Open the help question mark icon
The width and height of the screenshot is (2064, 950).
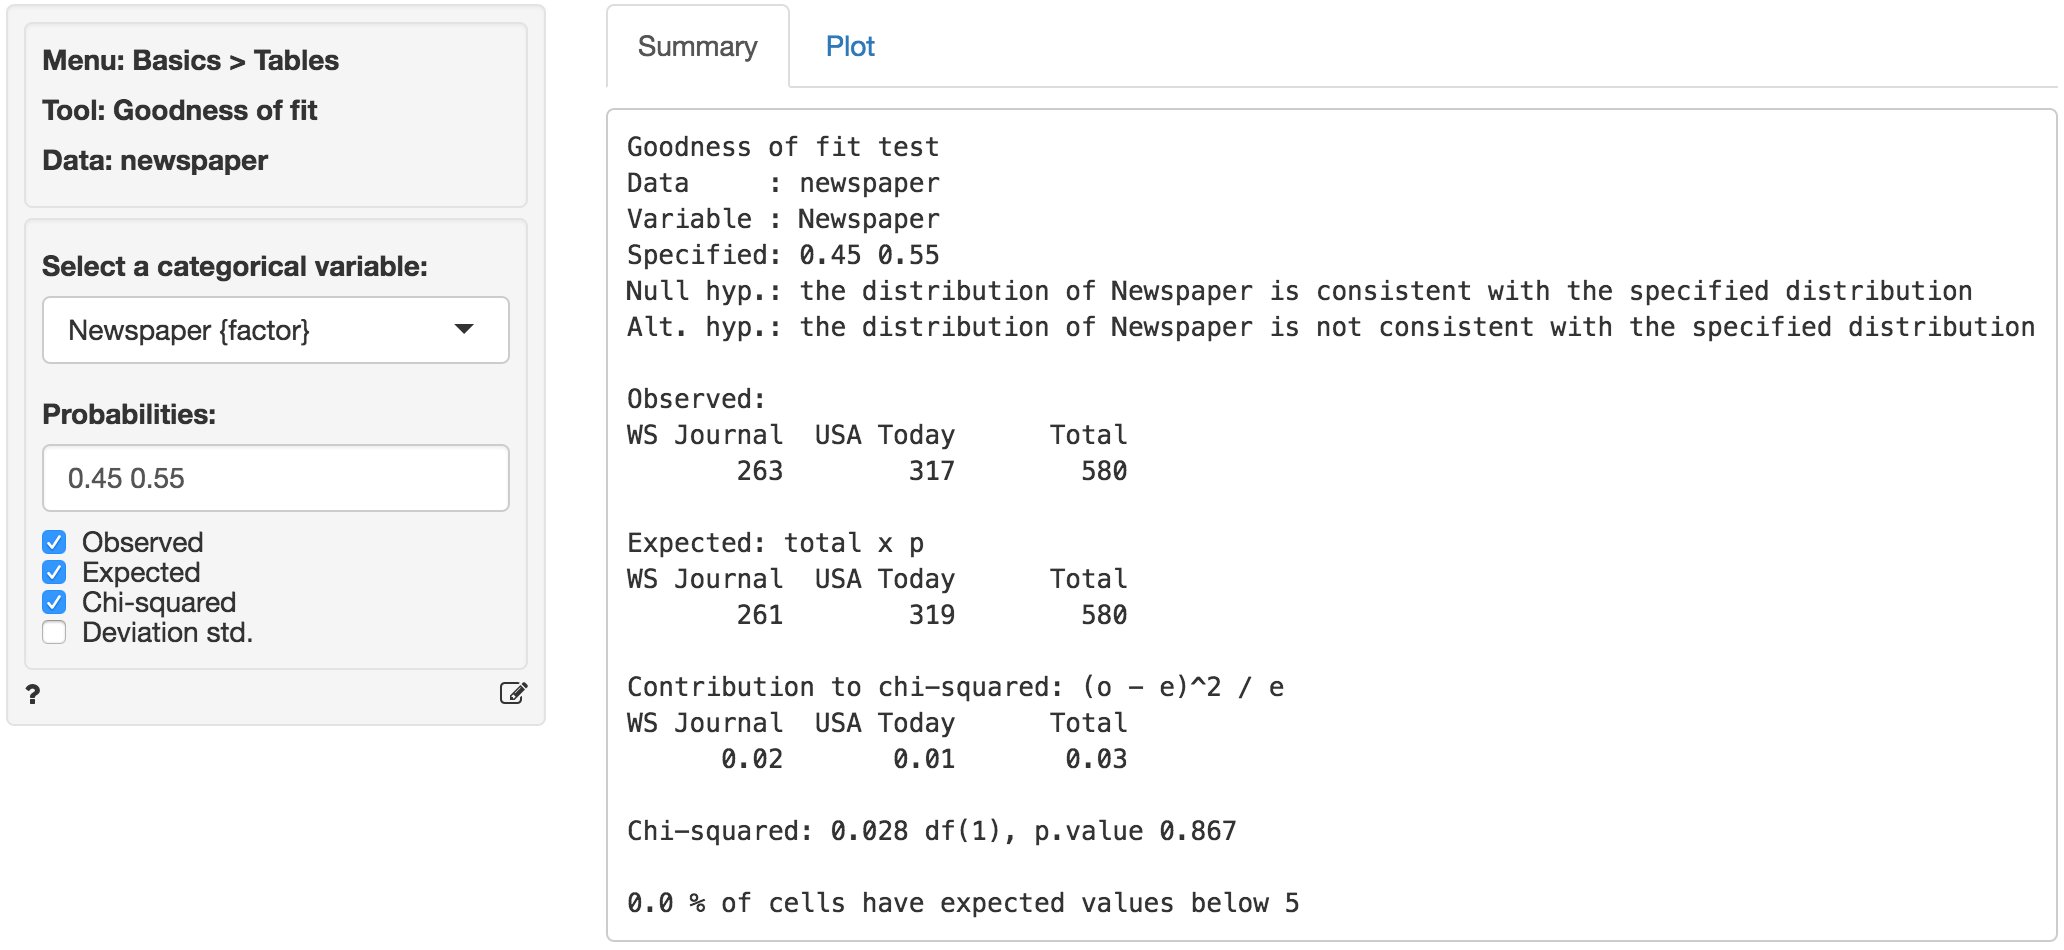[x=31, y=693]
